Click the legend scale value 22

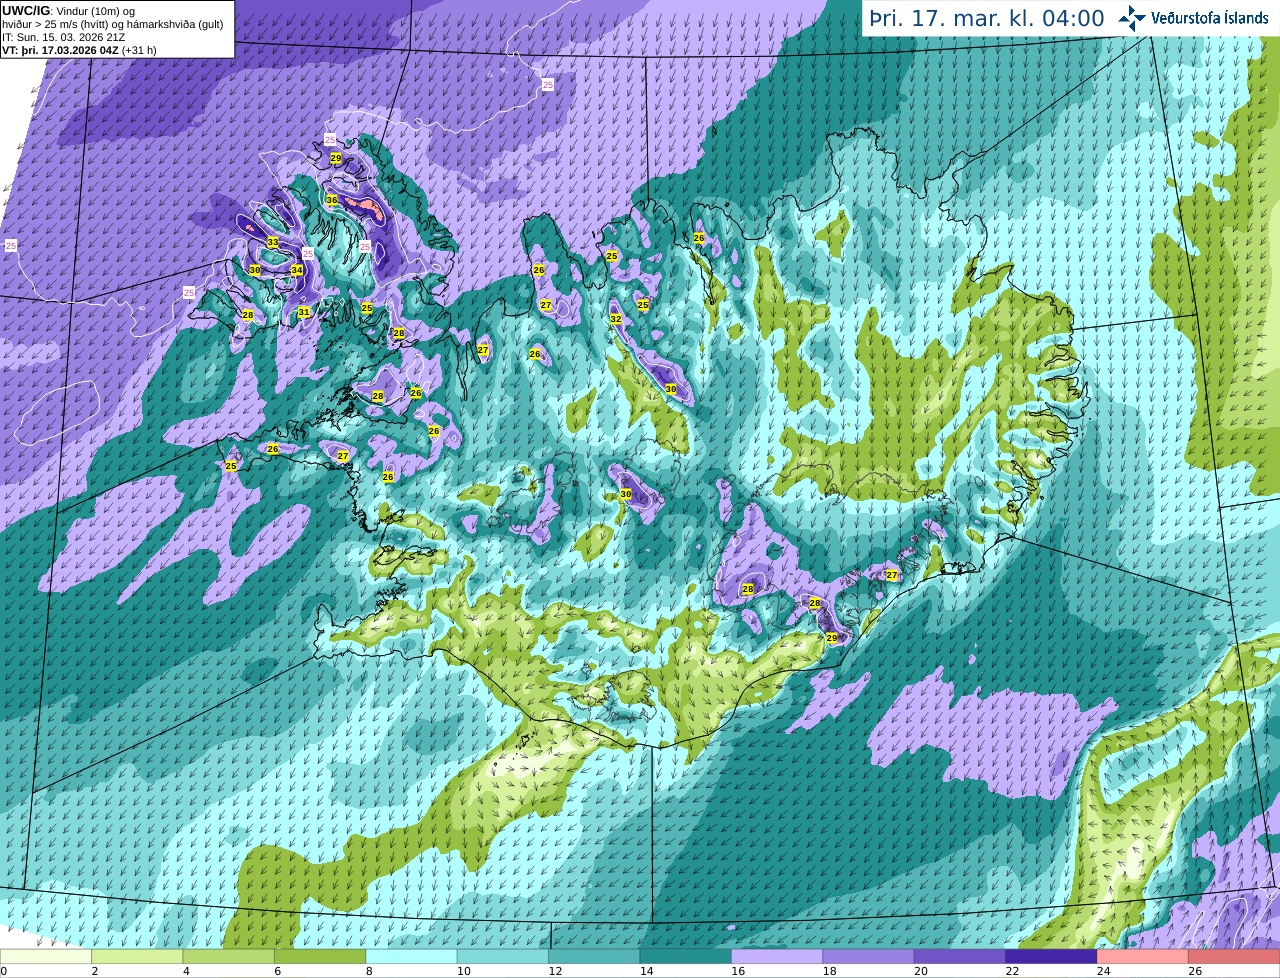pos(1011,971)
